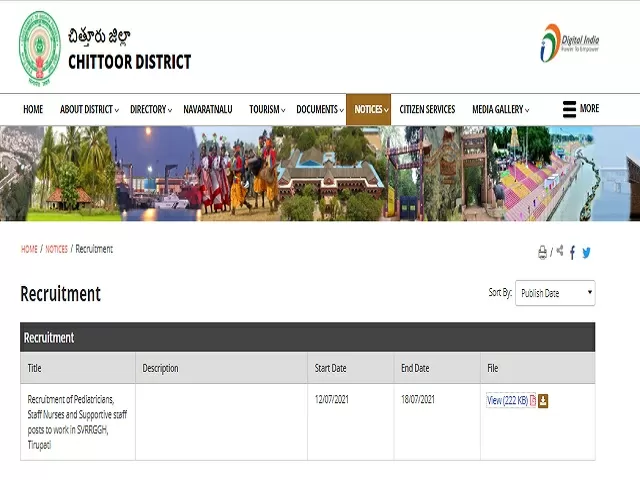Click the Home breadcrumb link
Screen dimensions: 640x480
(29, 249)
